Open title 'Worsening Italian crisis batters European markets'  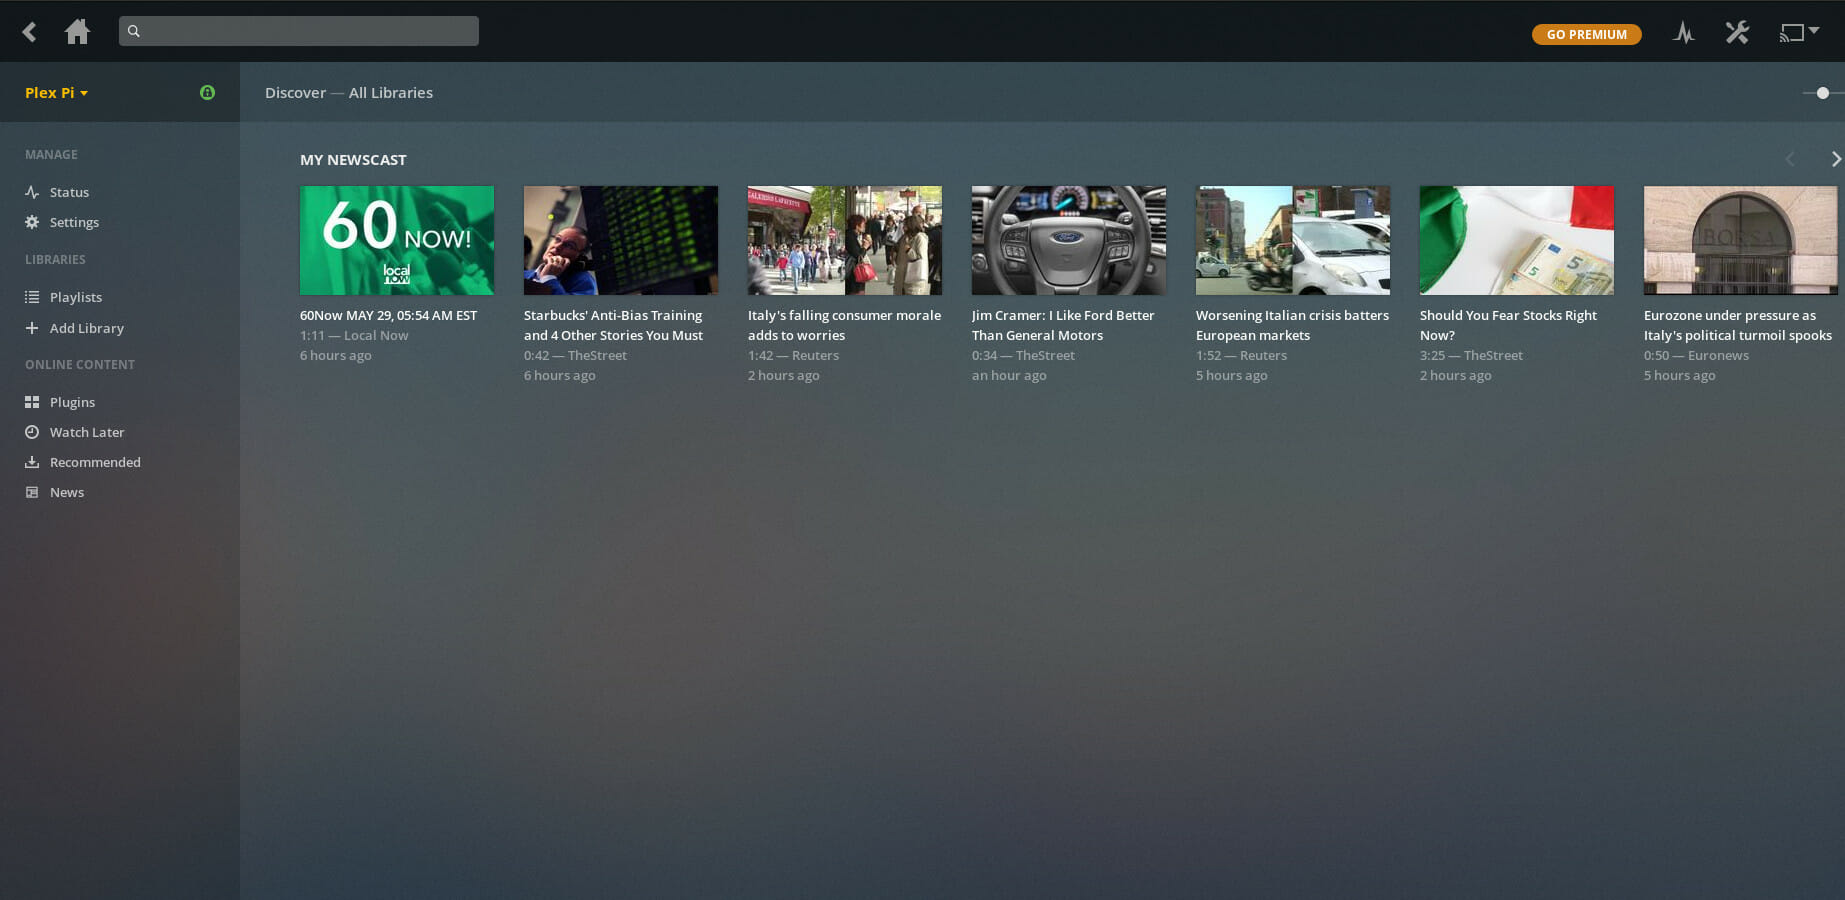(1293, 325)
